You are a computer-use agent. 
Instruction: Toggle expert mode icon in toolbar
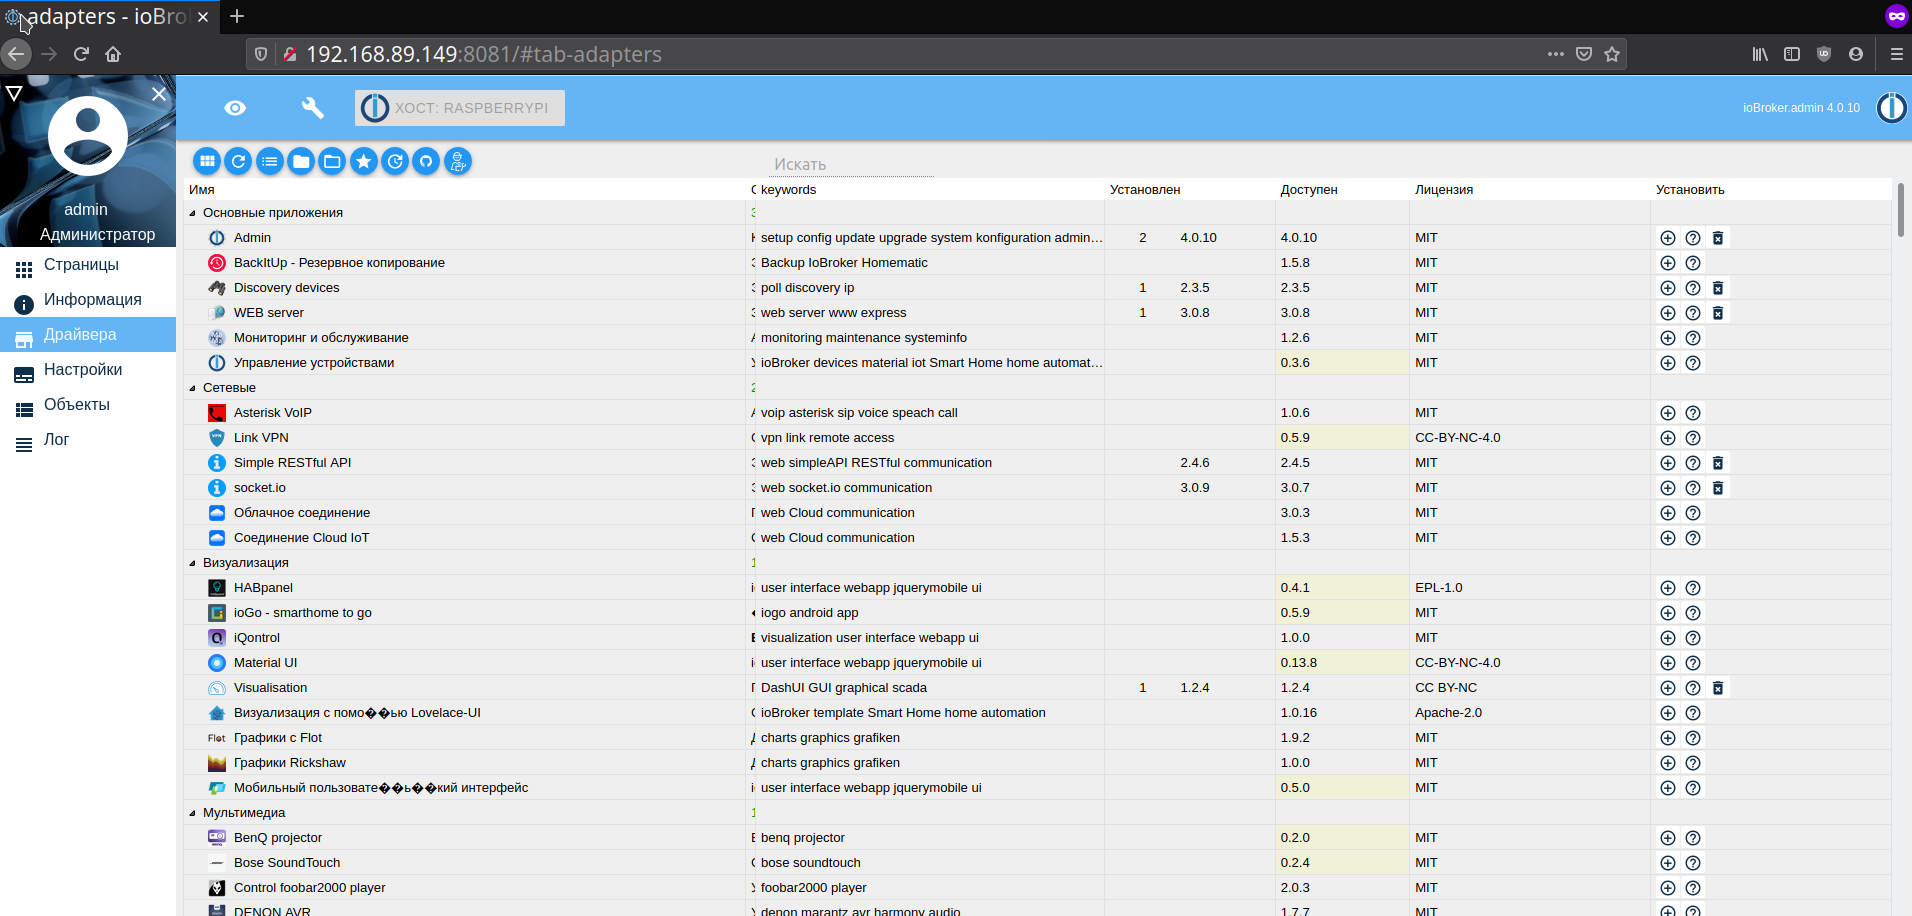click(458, 161)
